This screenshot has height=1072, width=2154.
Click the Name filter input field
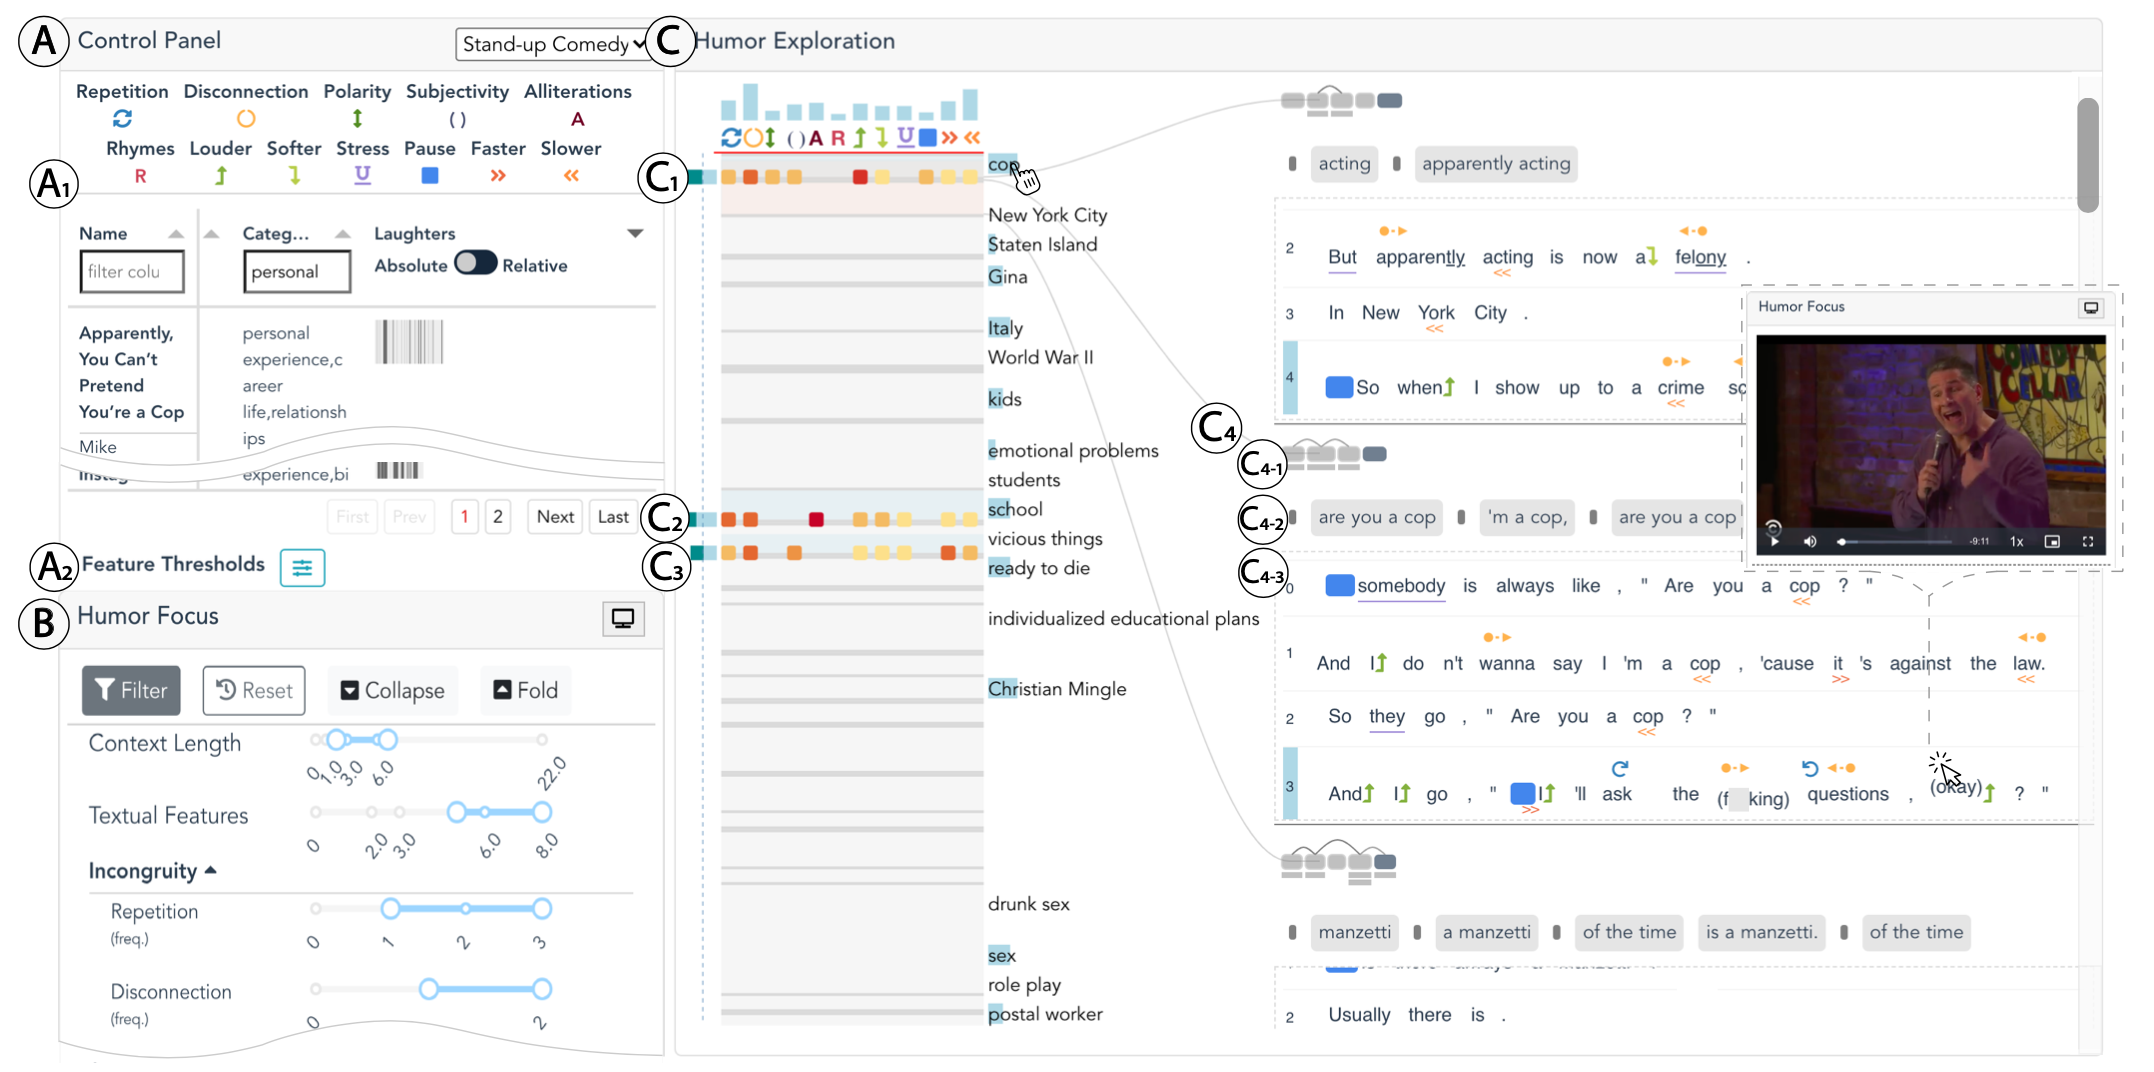click(132, 272)
